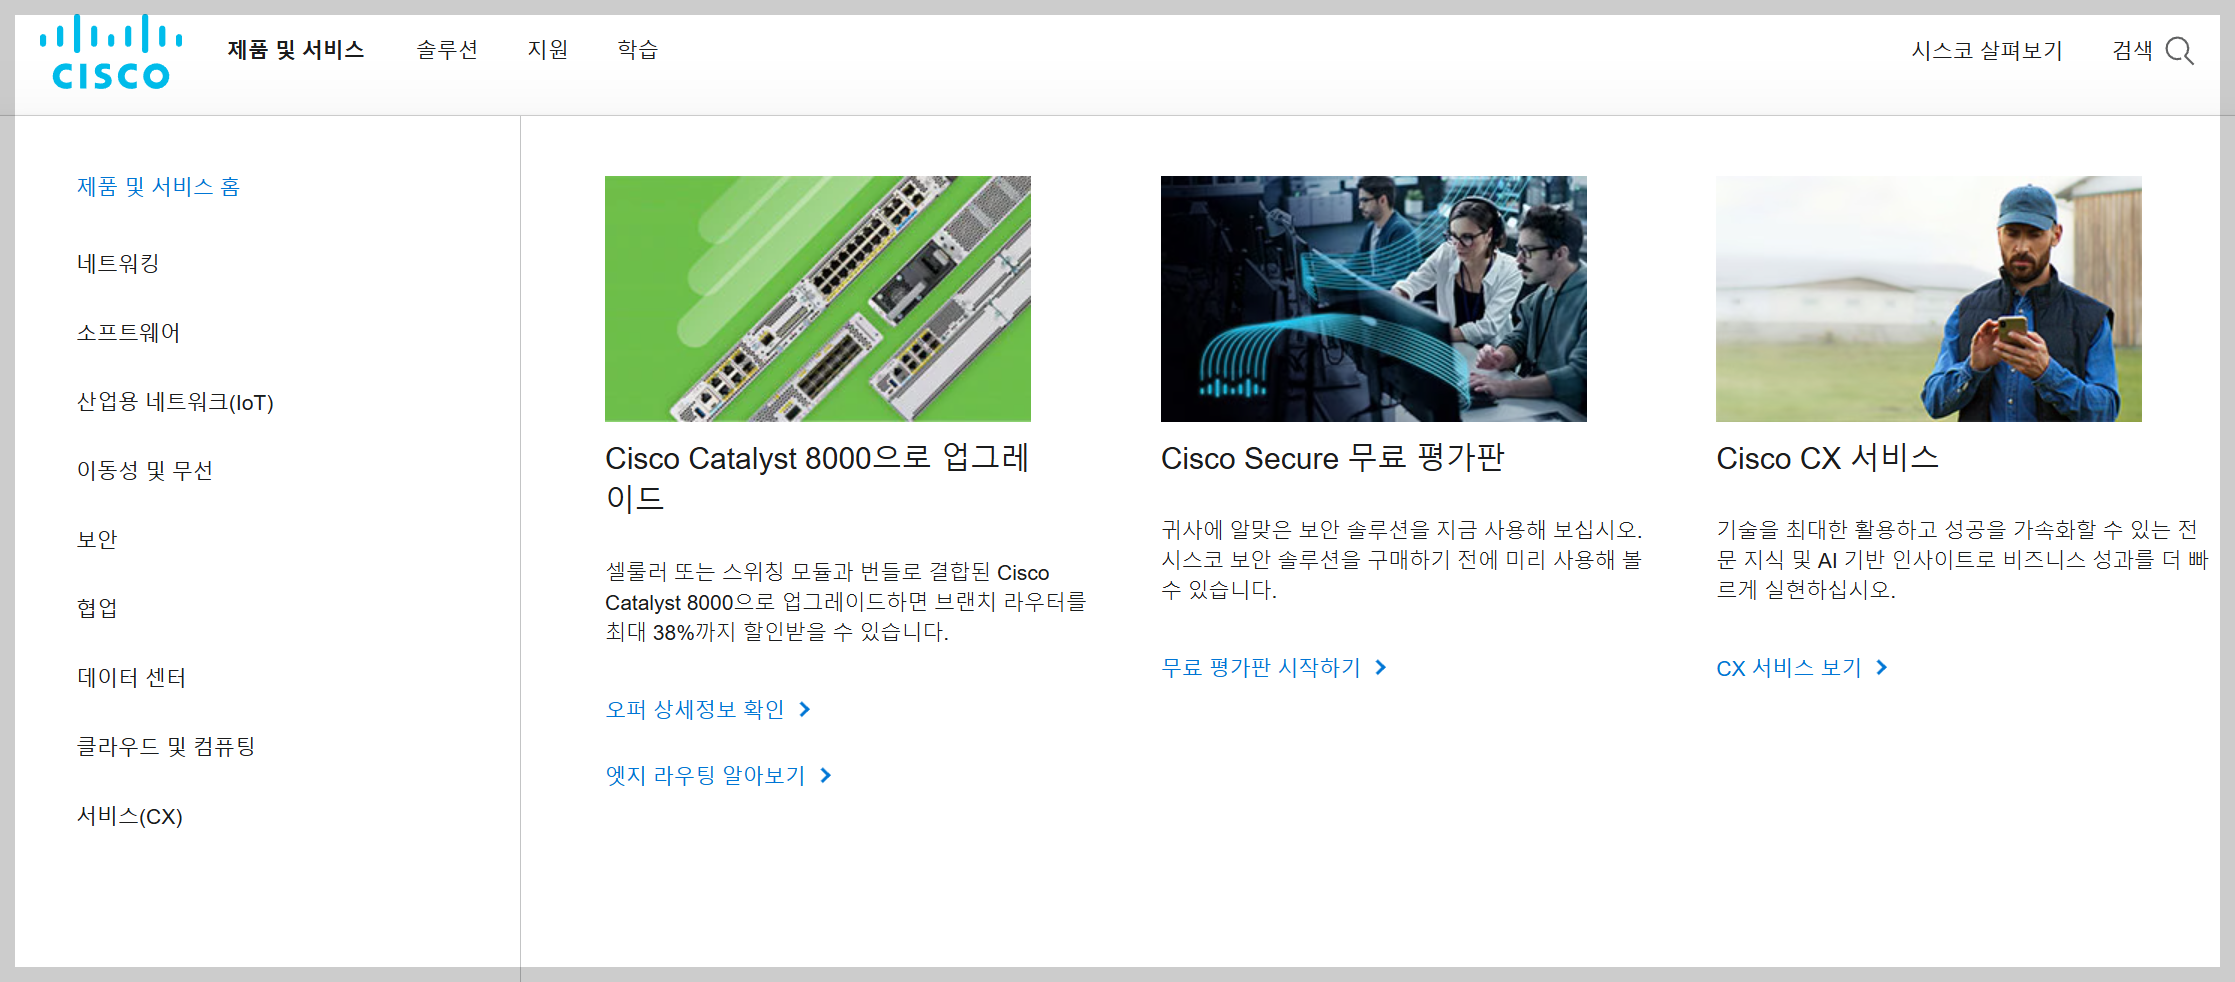Click the Catalyst 8000 38% discount description
The width and height of the screenshot is (2235, 982).
coord(846,602)
